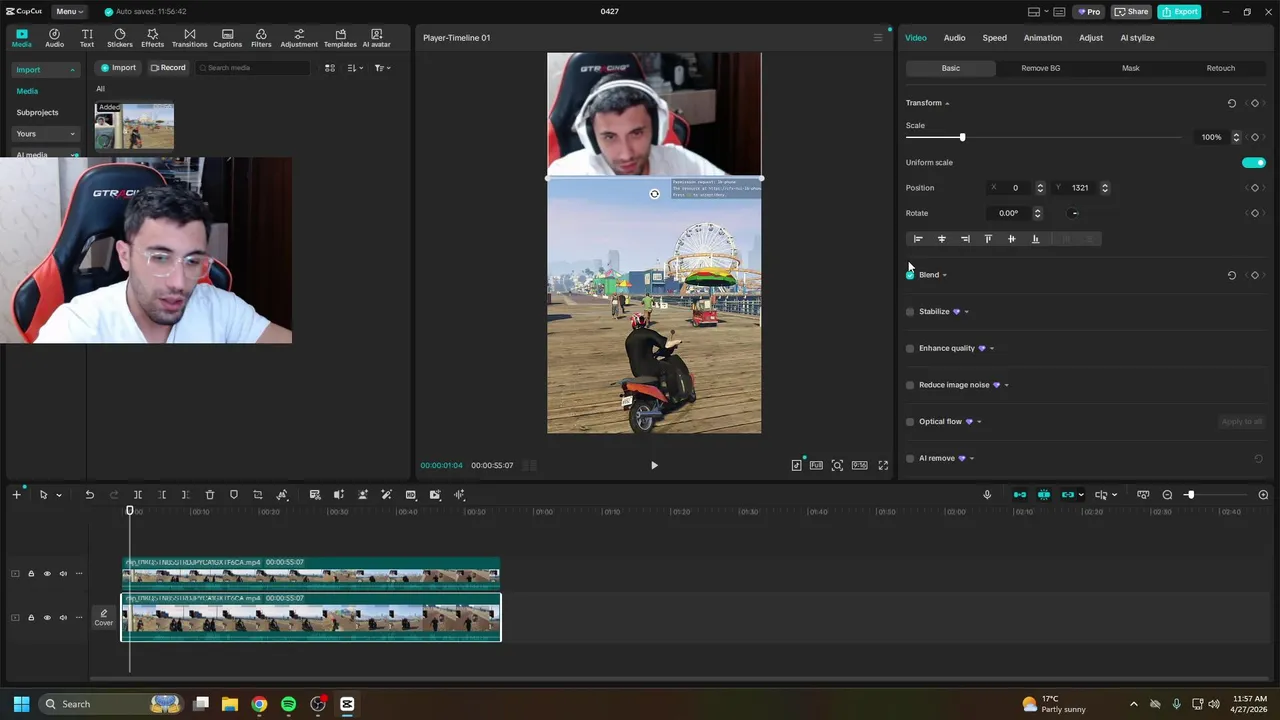
Task: Split the clip at the playhead
Action: coord(138,495)
